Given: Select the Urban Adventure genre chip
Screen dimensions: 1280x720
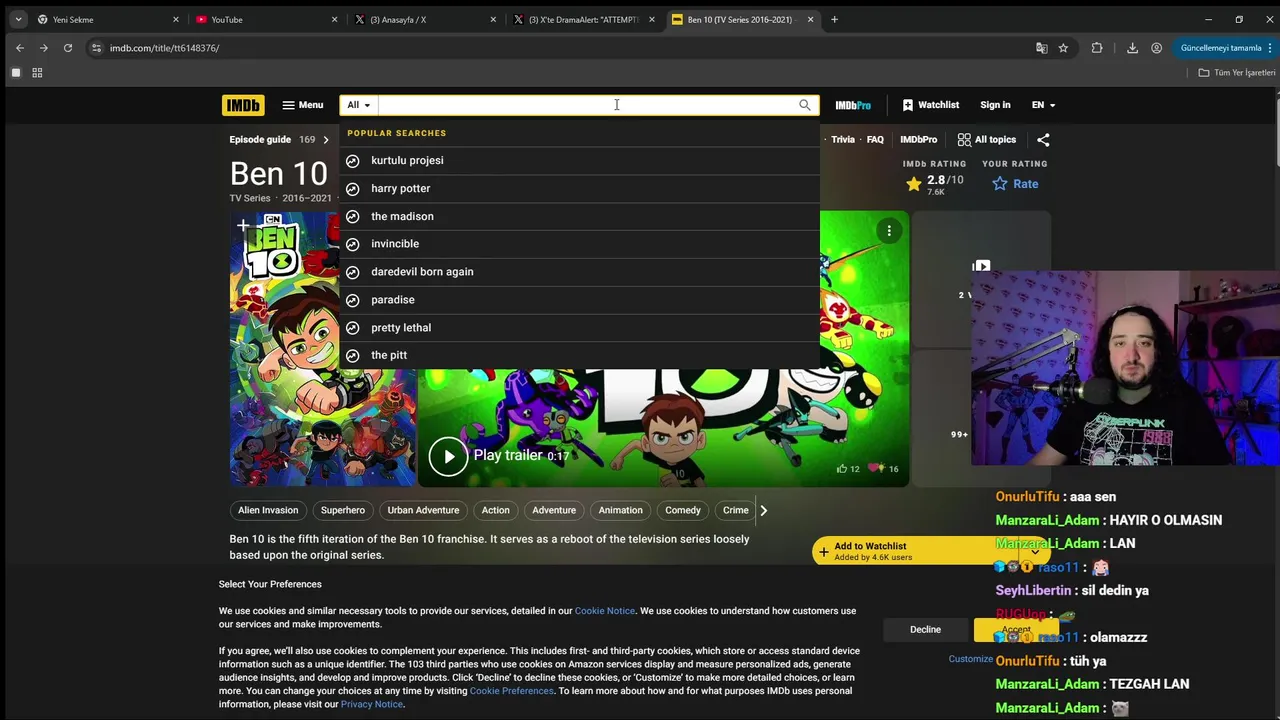Looking at the screenshot, I should pos(423,510).
